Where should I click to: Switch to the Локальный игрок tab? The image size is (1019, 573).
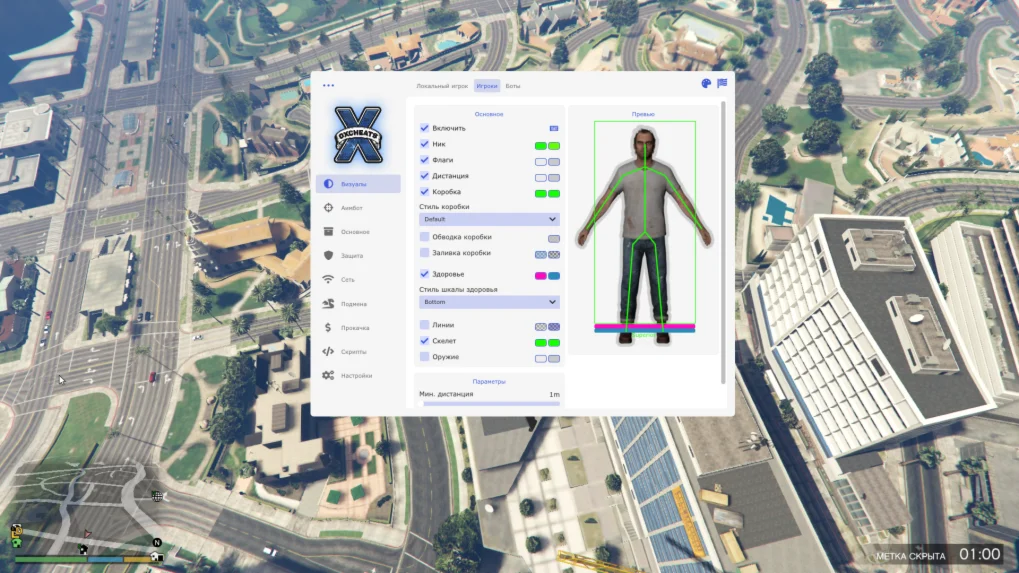[x=442, y=86]
